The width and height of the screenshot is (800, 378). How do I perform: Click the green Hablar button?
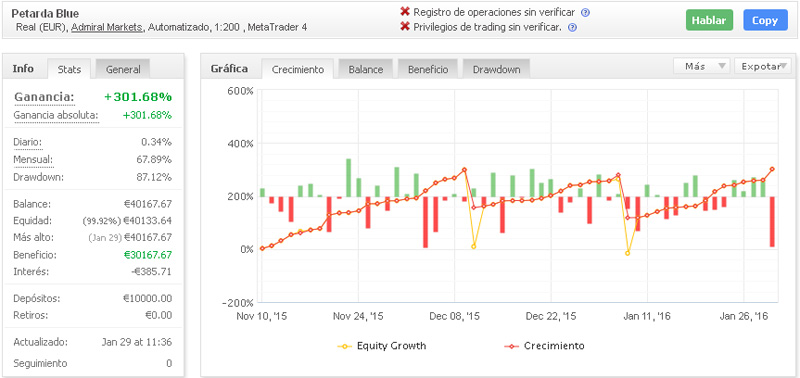(x=709, y=20)
